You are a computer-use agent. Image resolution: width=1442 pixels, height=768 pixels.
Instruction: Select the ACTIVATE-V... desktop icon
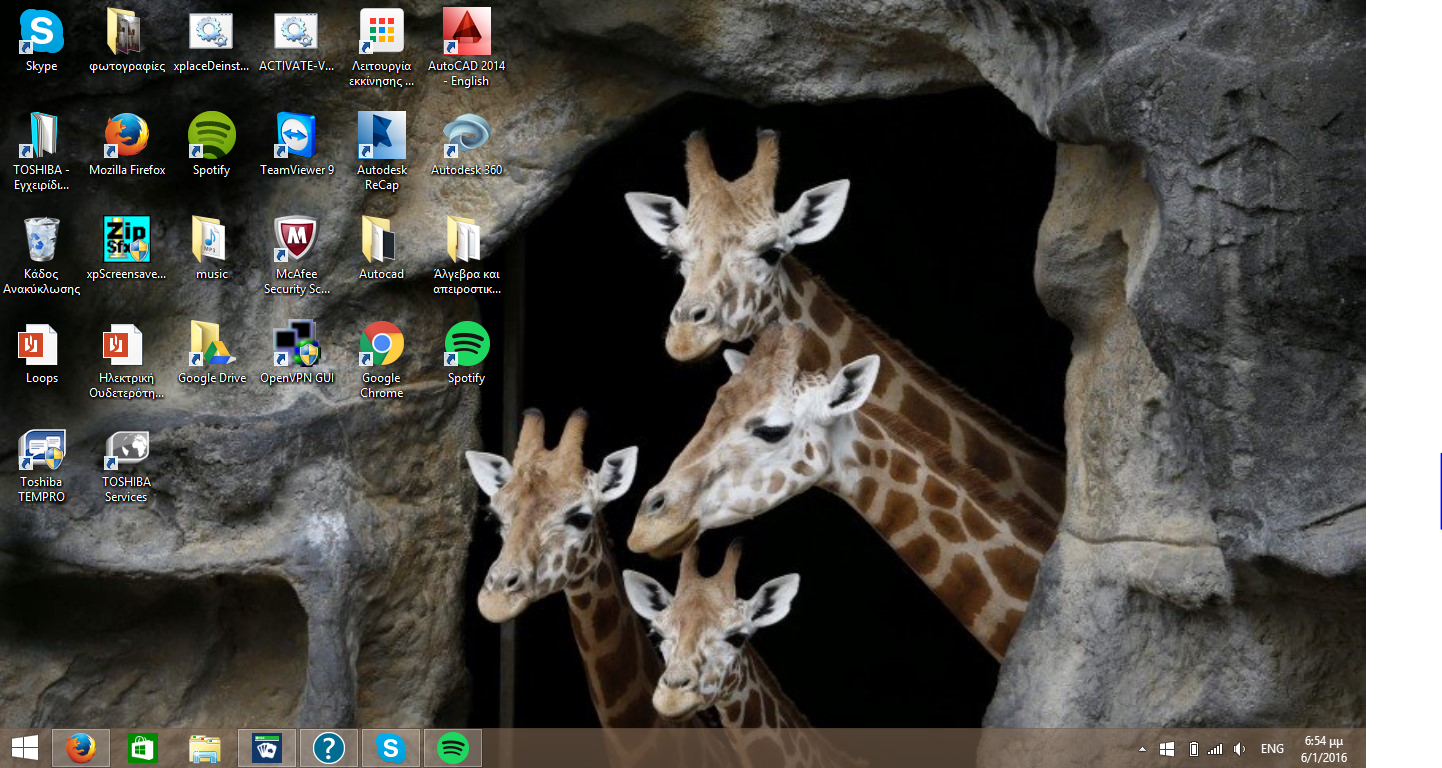[297, 42]
